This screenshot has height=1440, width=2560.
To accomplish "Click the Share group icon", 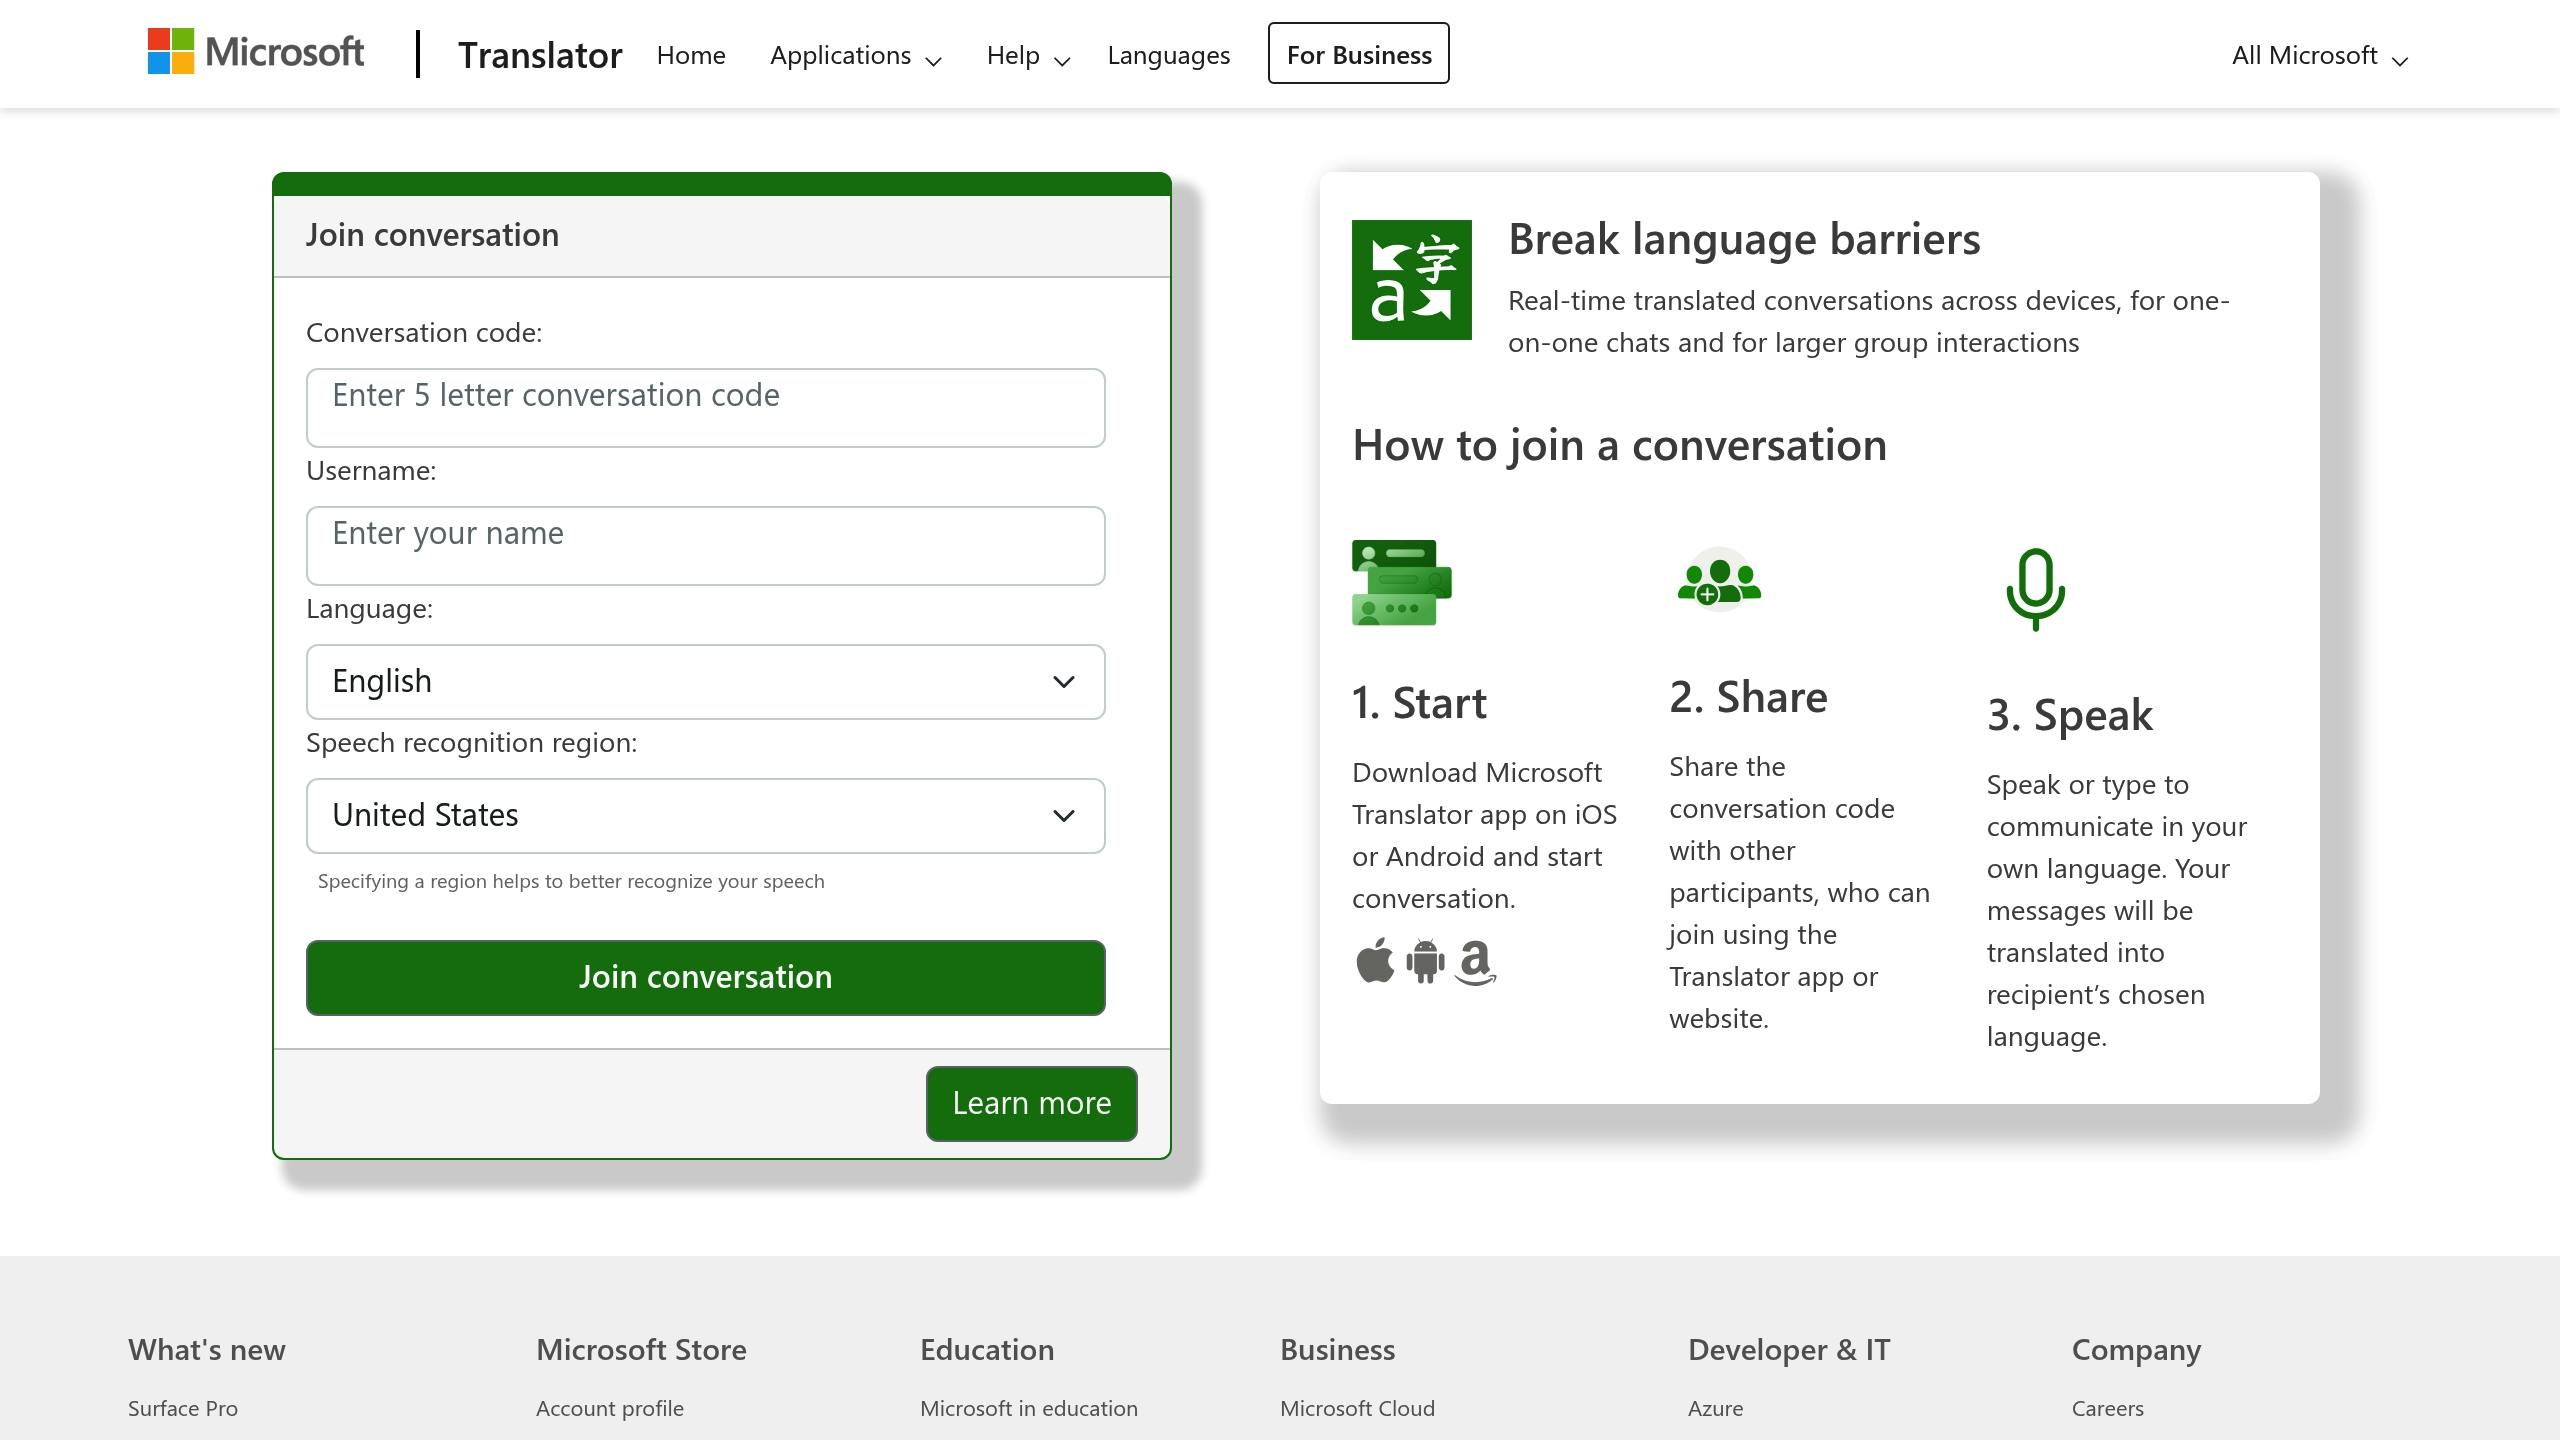I will [1718, 583].
